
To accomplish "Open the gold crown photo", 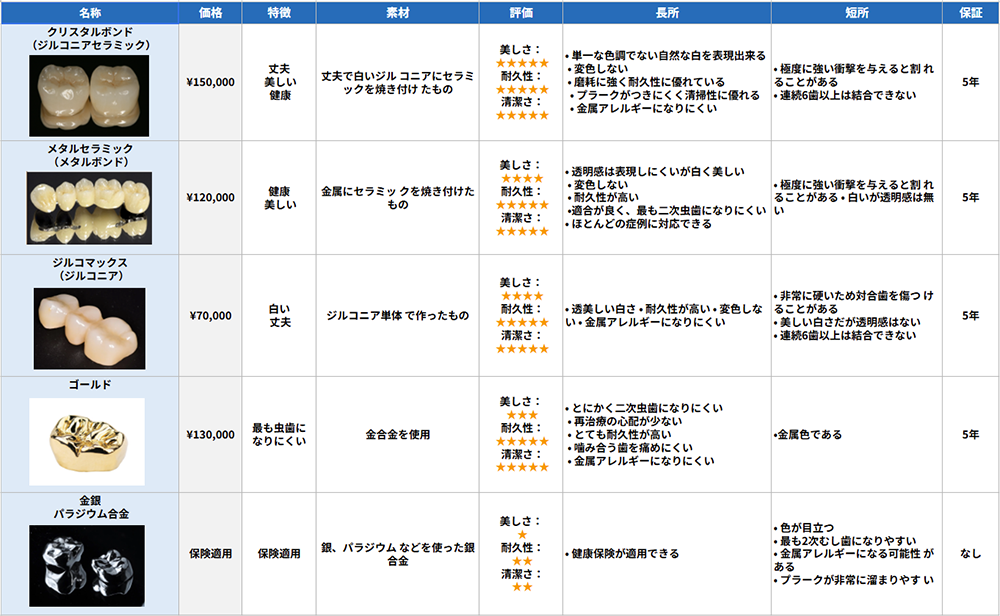I will pyautogui.click(x=87, y=441).
